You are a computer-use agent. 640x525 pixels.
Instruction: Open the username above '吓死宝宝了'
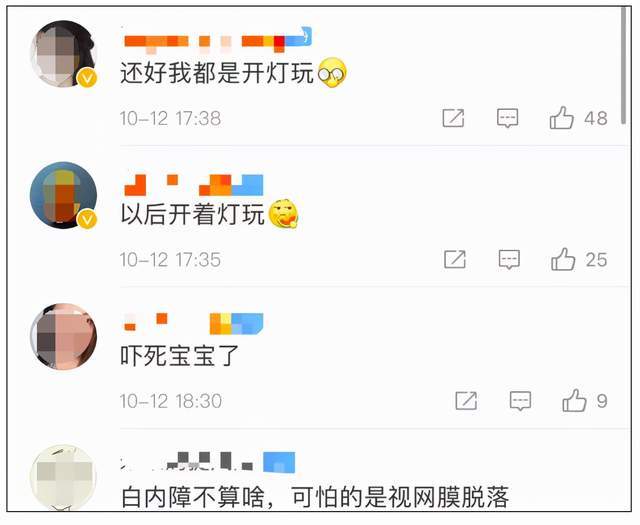tap(193, 324)
